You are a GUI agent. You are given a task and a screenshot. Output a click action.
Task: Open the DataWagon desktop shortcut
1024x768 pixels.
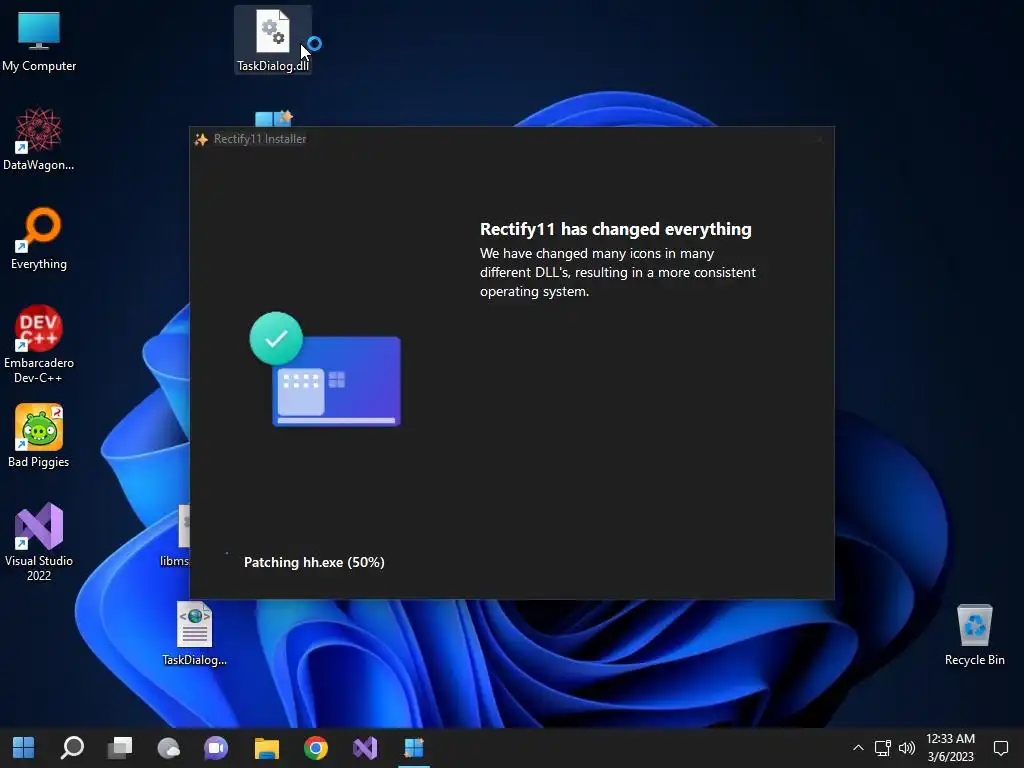(39, 140)
